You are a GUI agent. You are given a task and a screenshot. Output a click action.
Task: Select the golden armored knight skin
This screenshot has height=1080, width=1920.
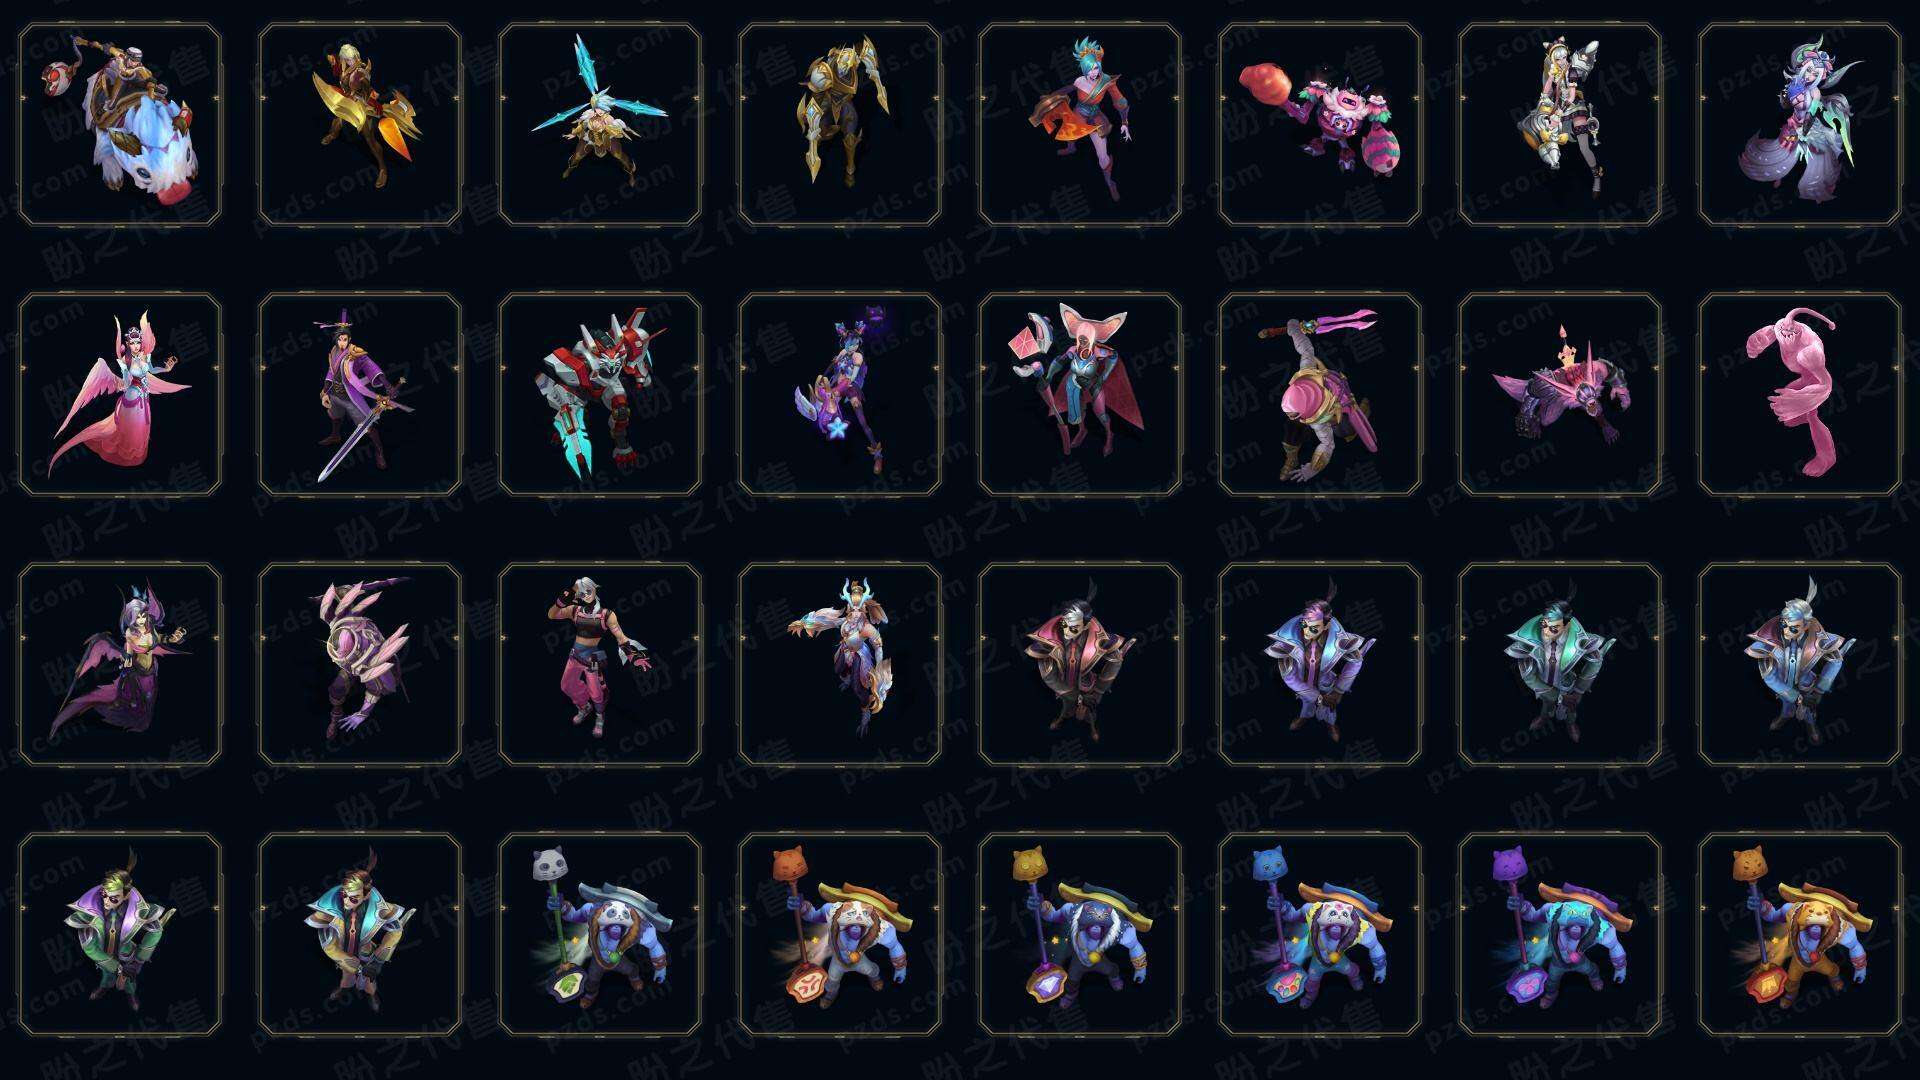coord(840,124)
